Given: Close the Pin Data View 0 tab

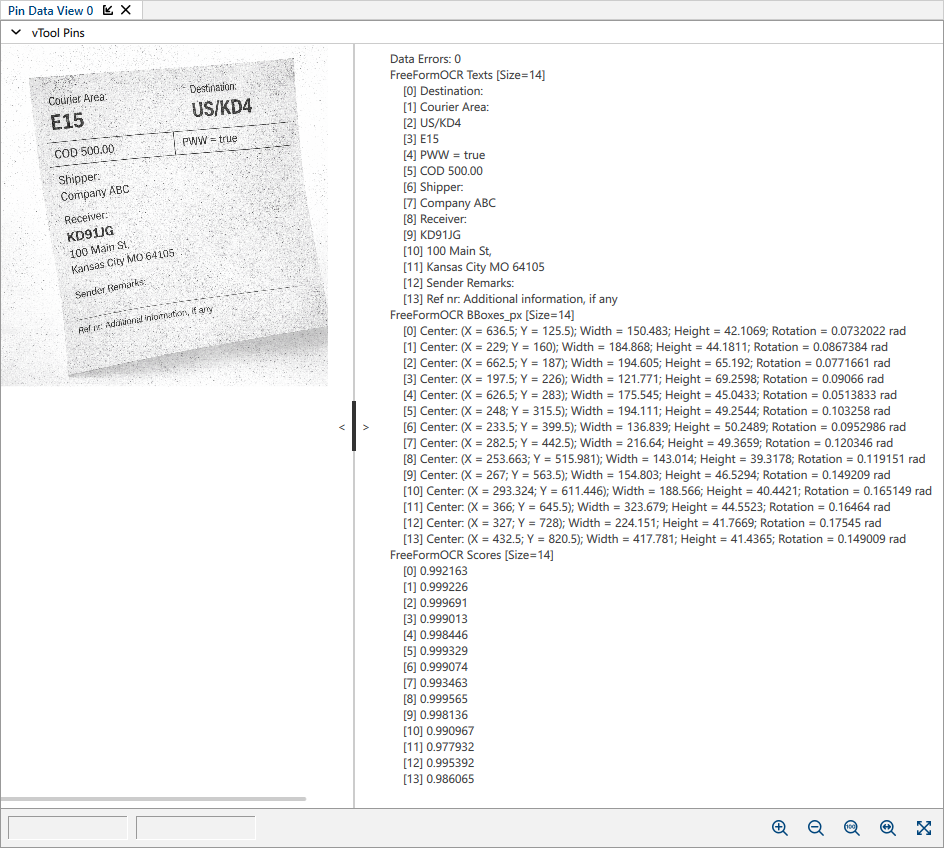Looking at the screenshot, I should [x=126, y=10].
